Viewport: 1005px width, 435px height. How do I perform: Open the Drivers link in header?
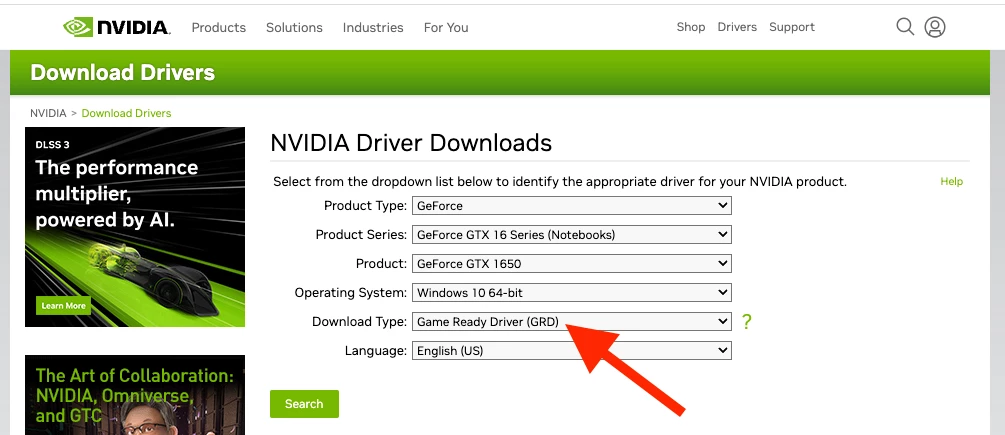(737, 27)
